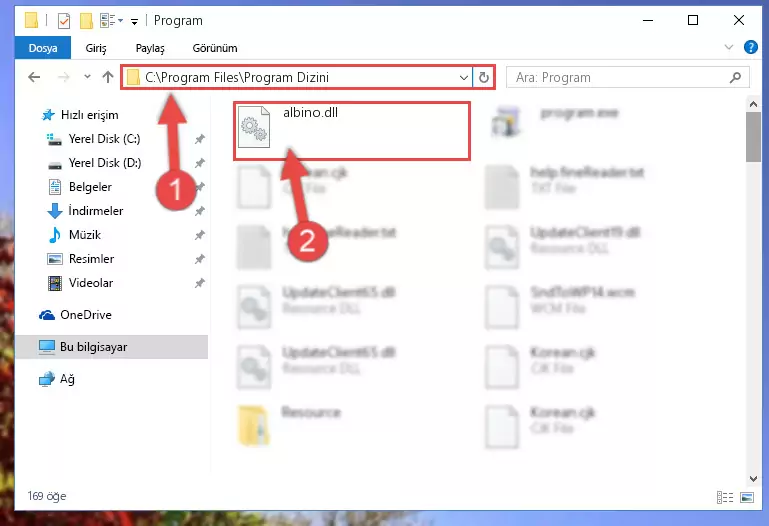The height and width of the screenshot is (526, 769).
Task: Open Customize Quick Access Toolbar dropdown
Action: (134, 21)
